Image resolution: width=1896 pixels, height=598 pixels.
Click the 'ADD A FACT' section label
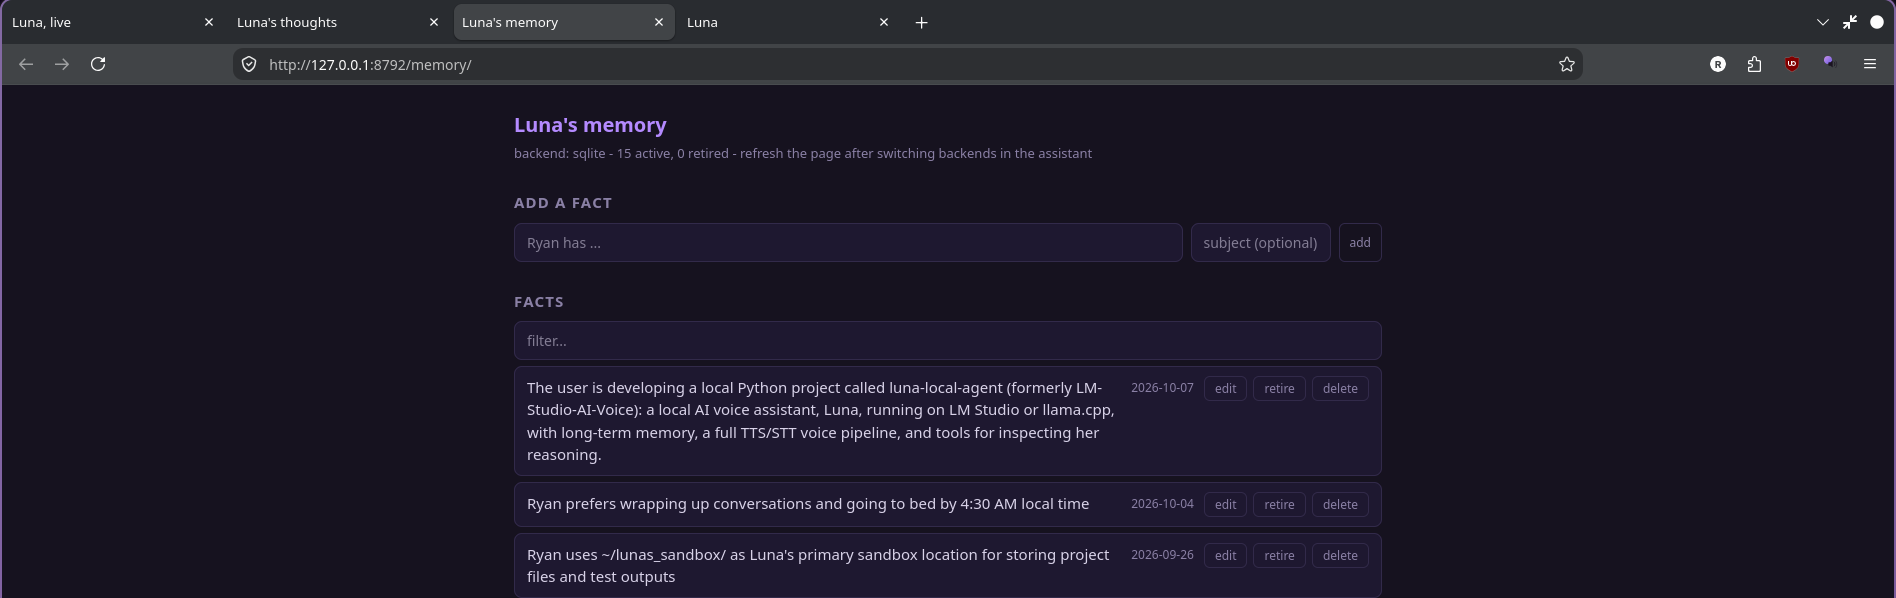pos(563,203)
